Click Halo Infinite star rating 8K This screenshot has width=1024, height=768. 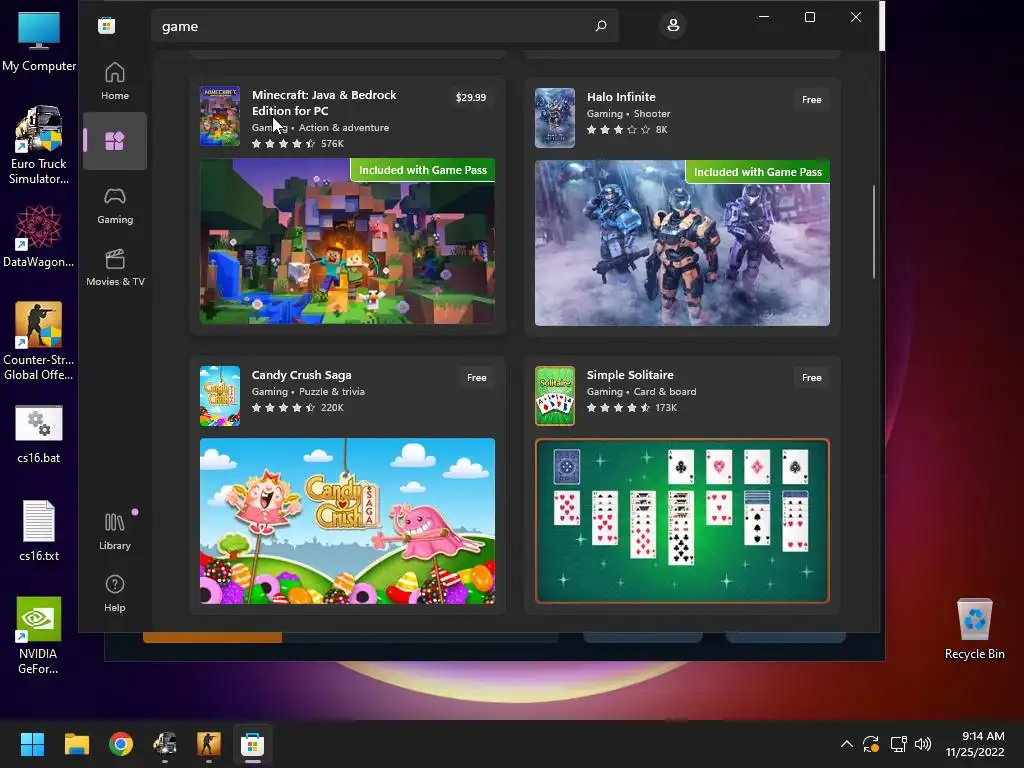point(627,130)
